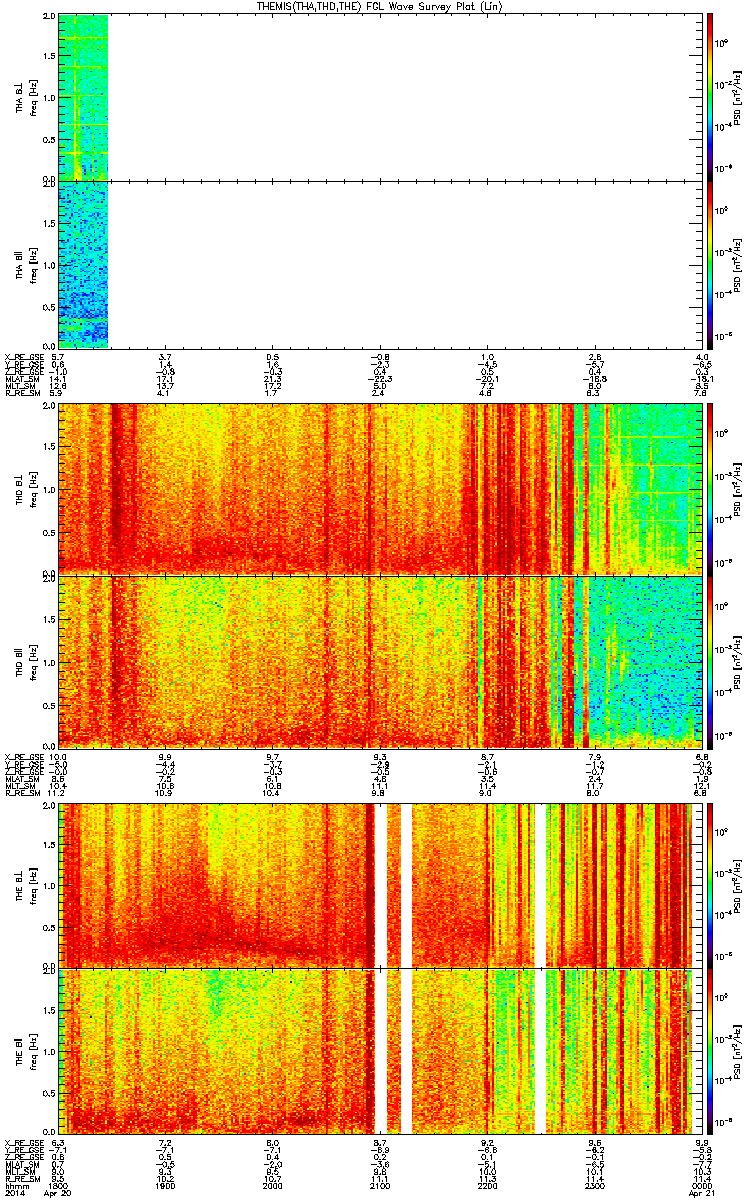
Task: Select the THD B-parallel spectrogram panel
Action: point(379,661)
